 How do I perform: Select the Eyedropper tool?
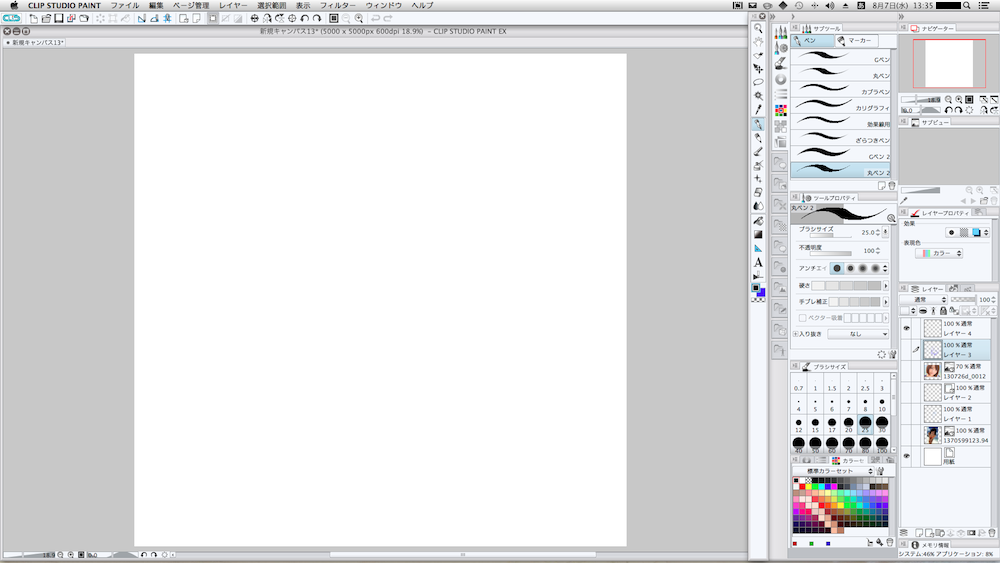tap(758, 110)
